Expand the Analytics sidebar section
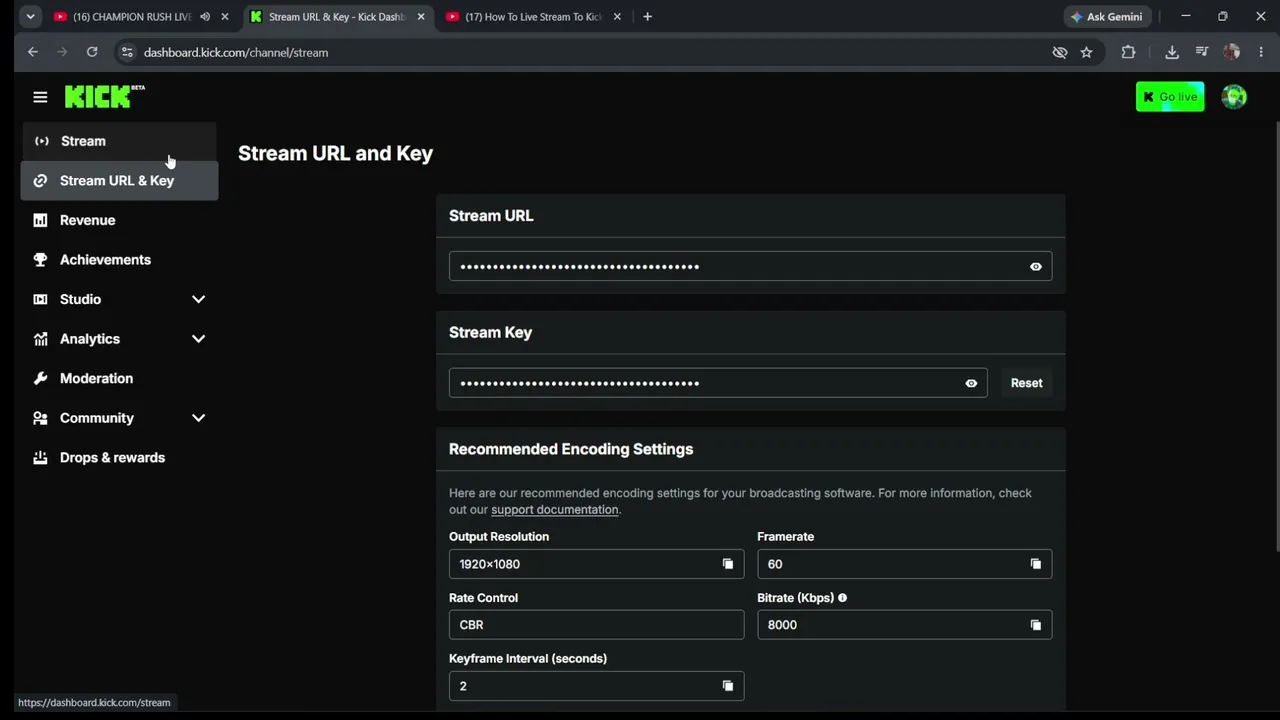The image size is (1280, 720). [x=198, y=339]
